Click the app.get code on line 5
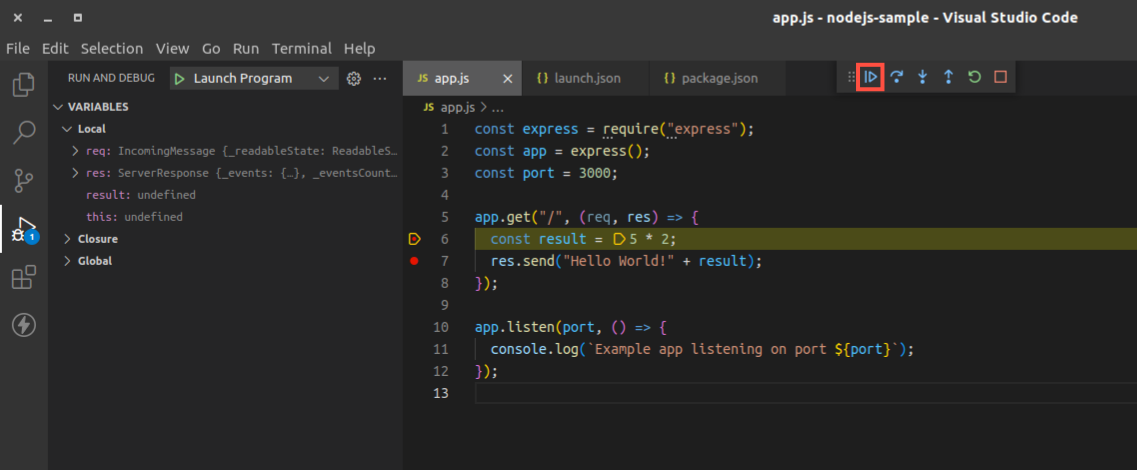Image resolution: width=1137 pixels, height=470 pixels. (503, 217)
